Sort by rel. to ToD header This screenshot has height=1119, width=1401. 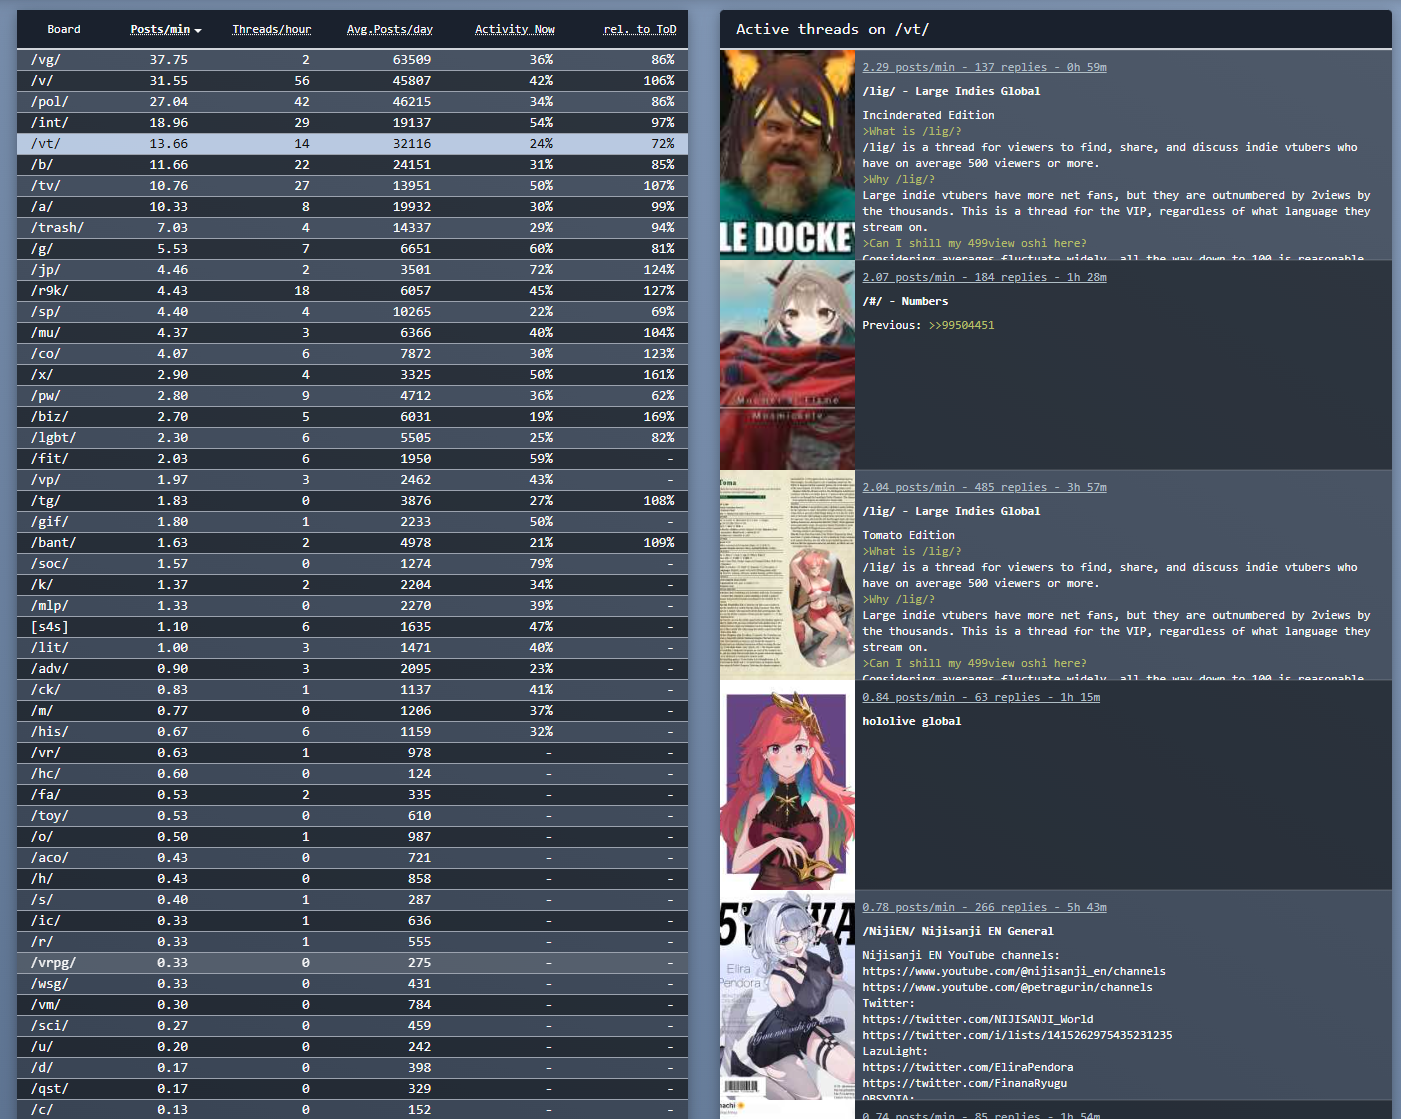point(639,30)
